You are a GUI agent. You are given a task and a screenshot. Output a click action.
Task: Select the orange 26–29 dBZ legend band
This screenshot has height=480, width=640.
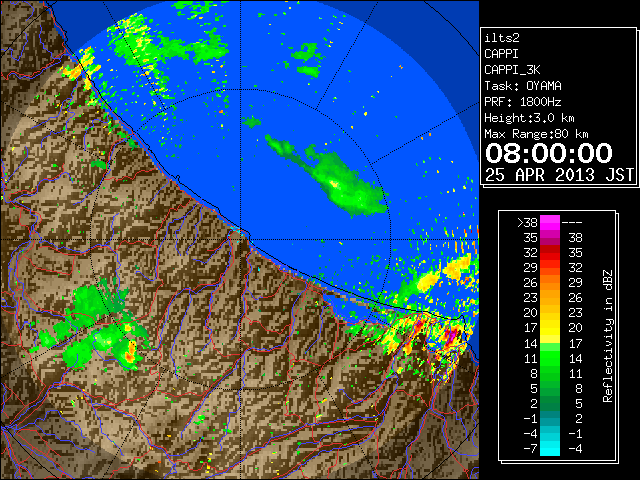coord(550,282)
